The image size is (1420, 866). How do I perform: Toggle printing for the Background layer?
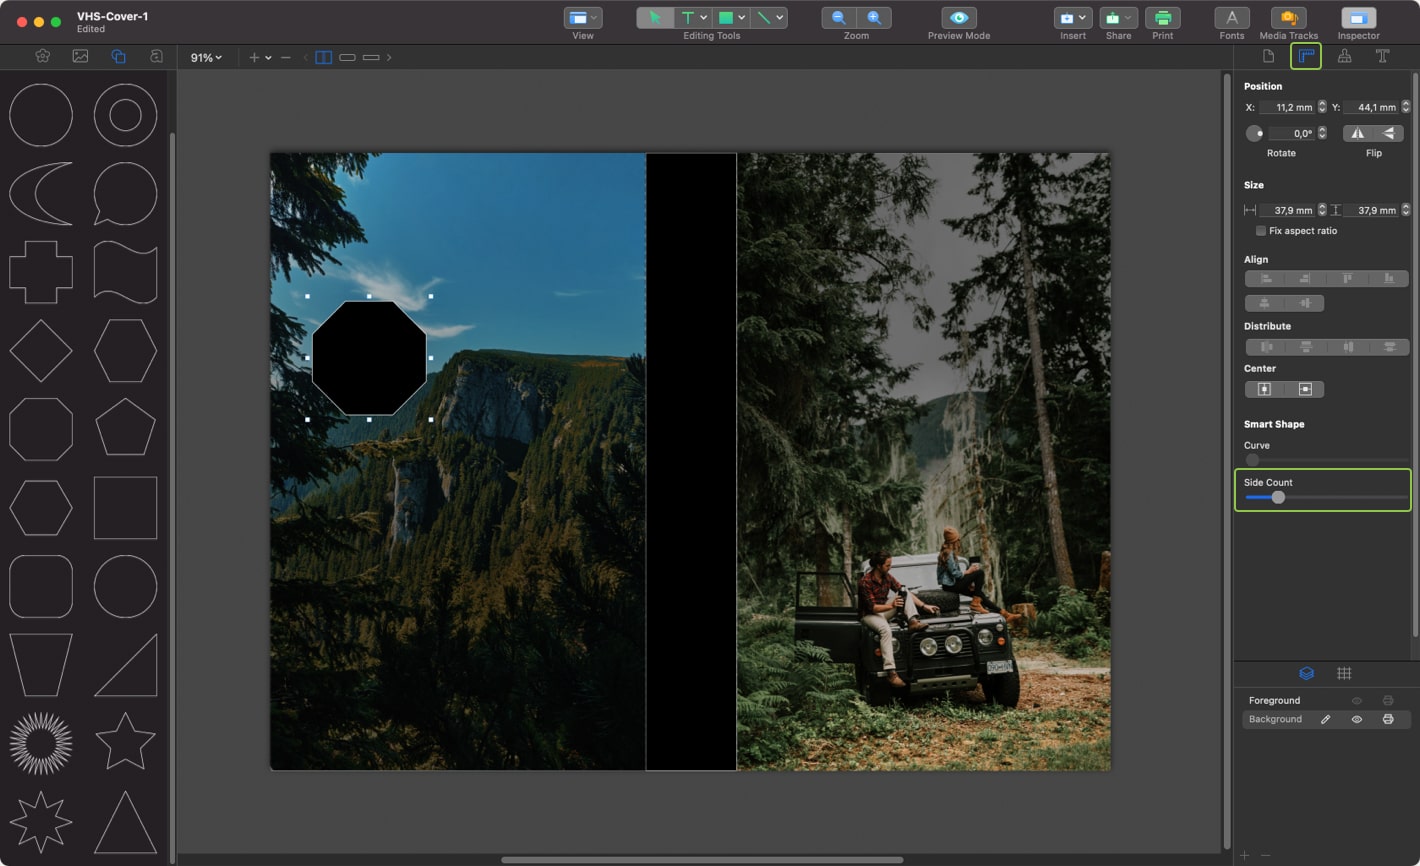1388,719
